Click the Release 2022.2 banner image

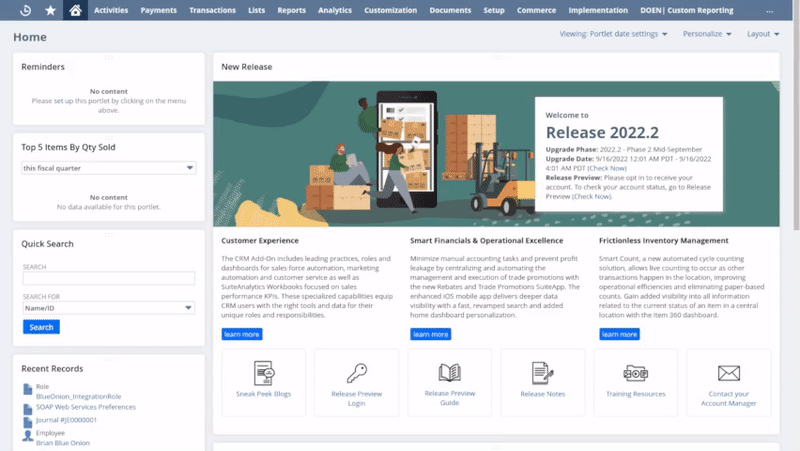click(496, 154)
